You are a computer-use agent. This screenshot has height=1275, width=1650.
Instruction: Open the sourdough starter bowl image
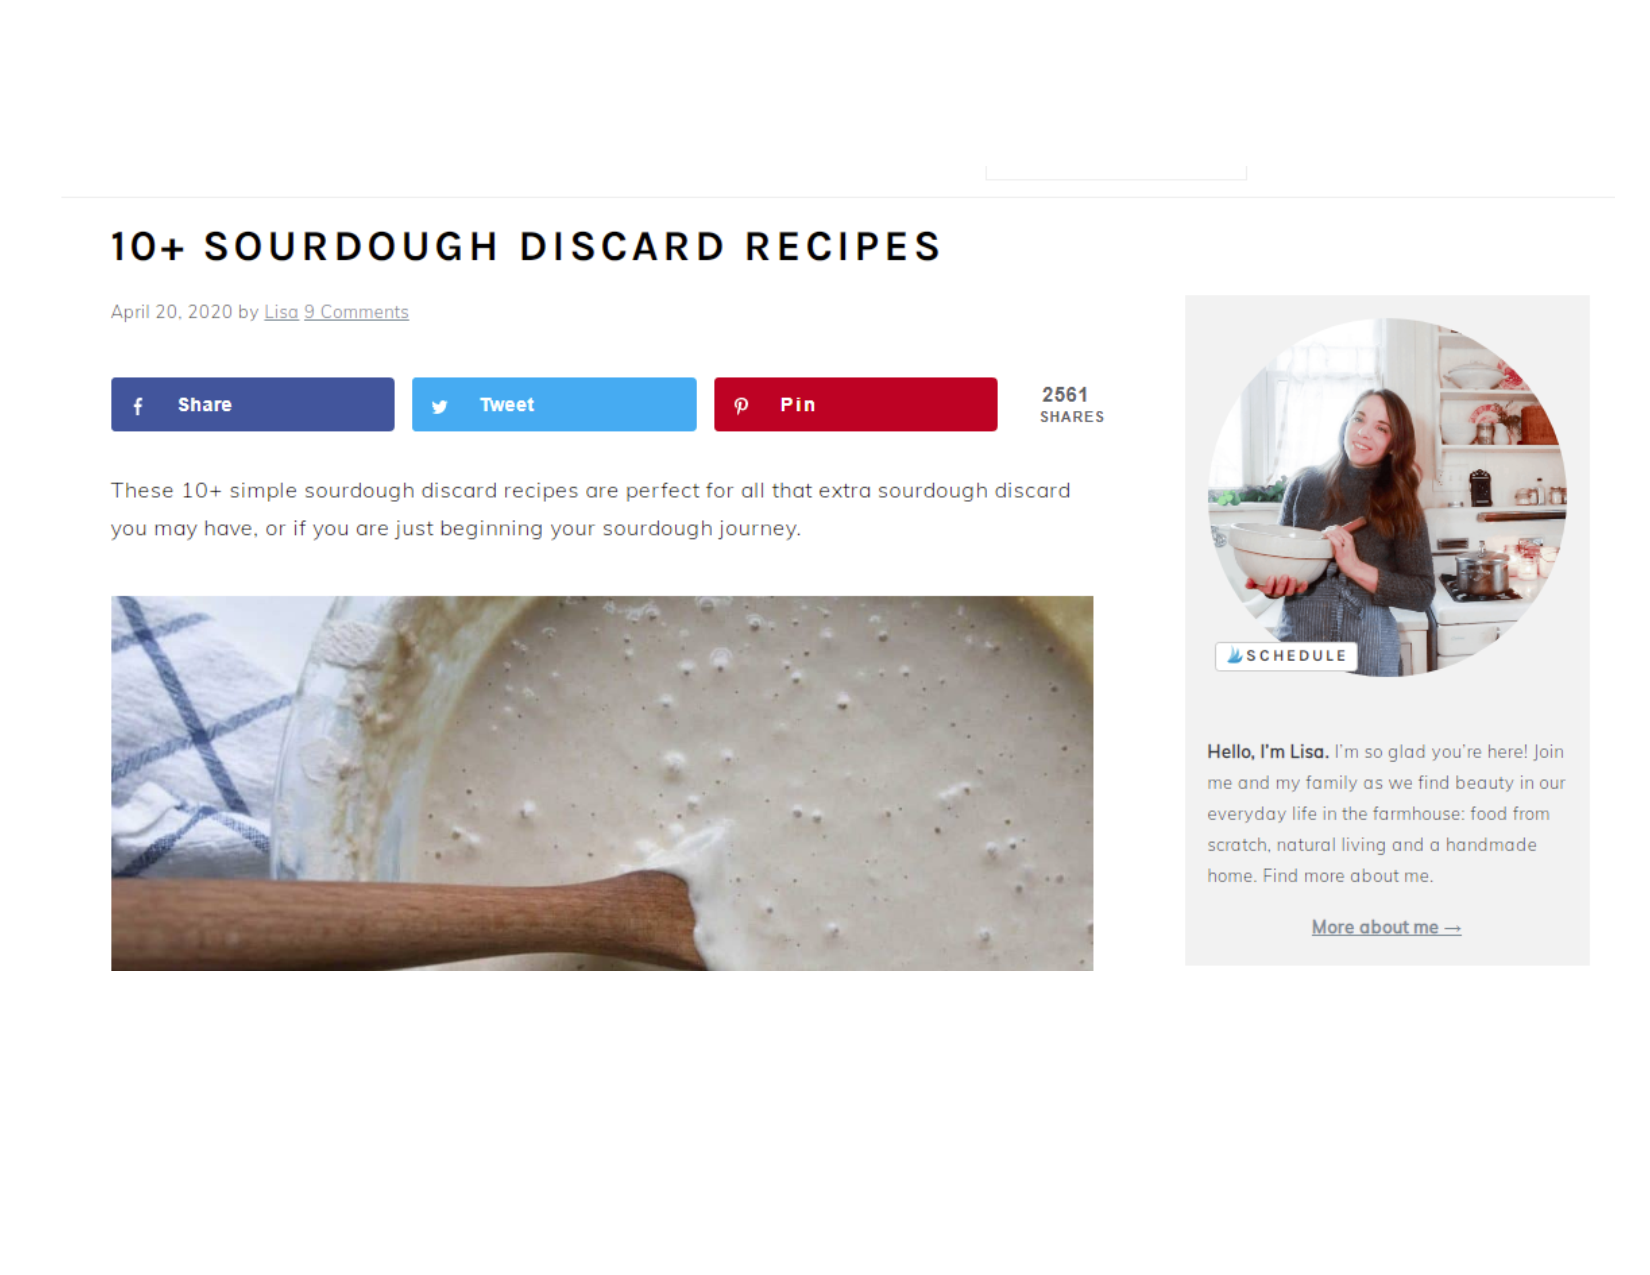coord(602,783)
